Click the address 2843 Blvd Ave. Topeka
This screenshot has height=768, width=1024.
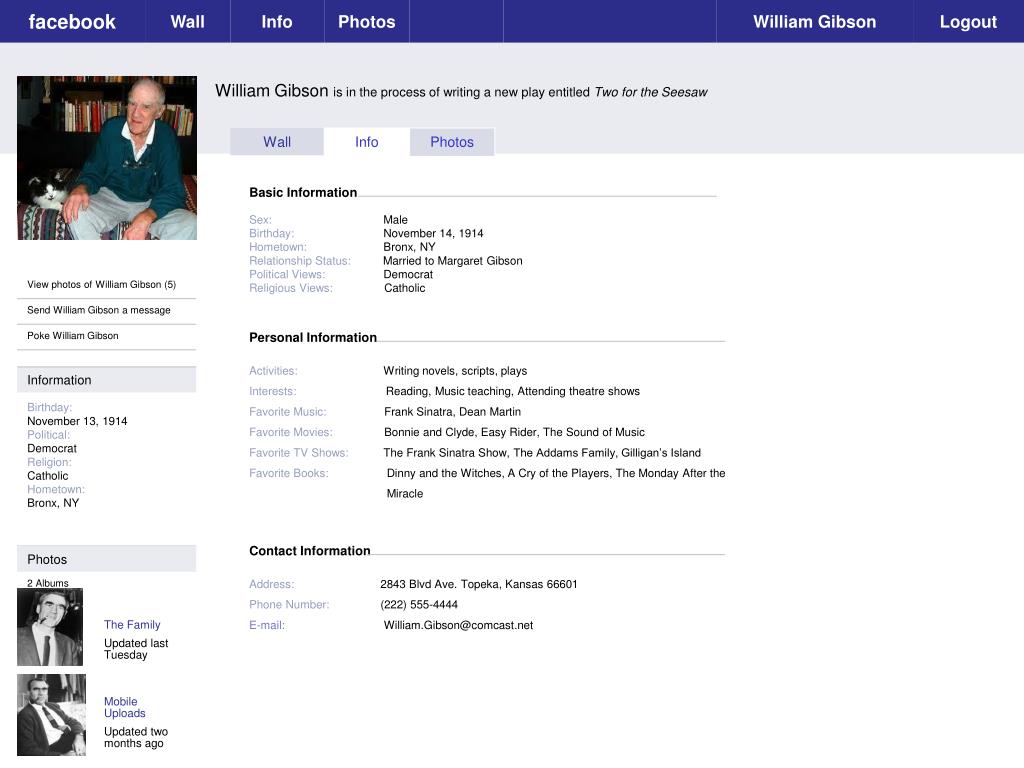tap(479, 584)
